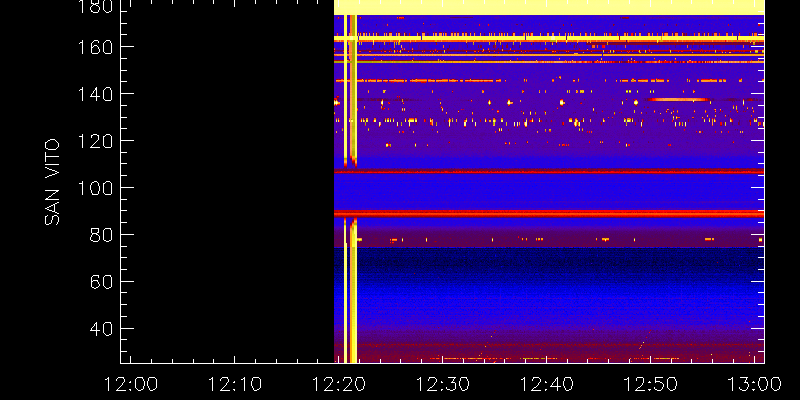Click the bright yellow band near 163

click(x=549, y=38)
